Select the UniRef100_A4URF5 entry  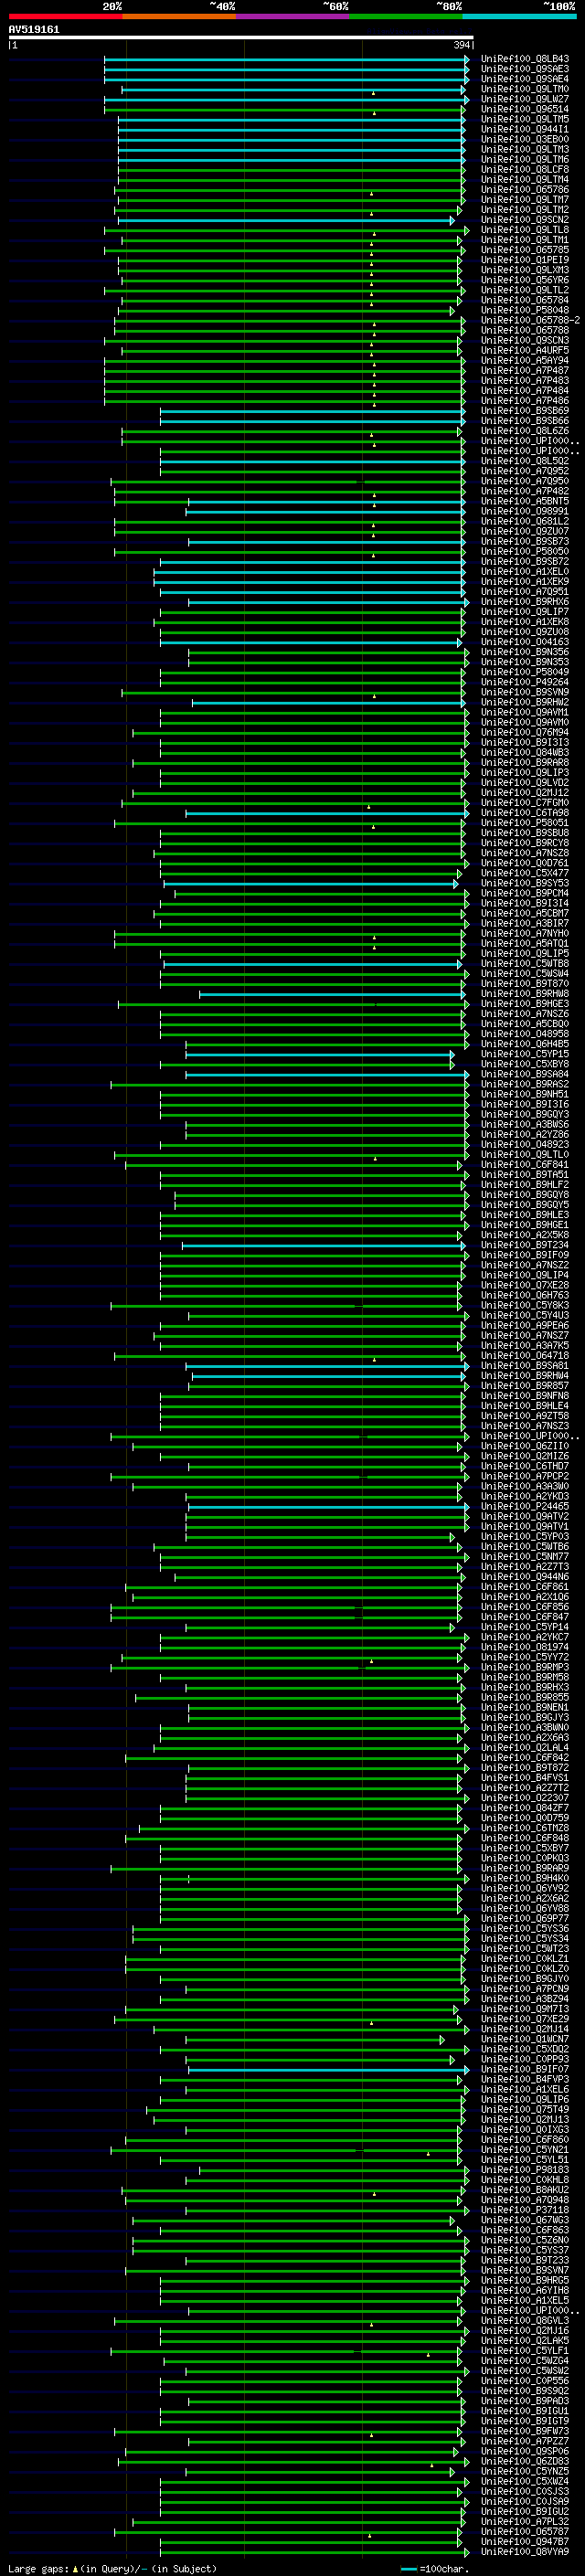click(525, 350)
